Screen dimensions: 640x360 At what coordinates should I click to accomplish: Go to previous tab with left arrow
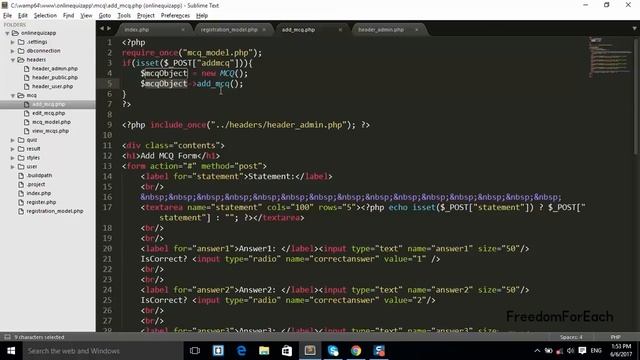tap(102, 29)
